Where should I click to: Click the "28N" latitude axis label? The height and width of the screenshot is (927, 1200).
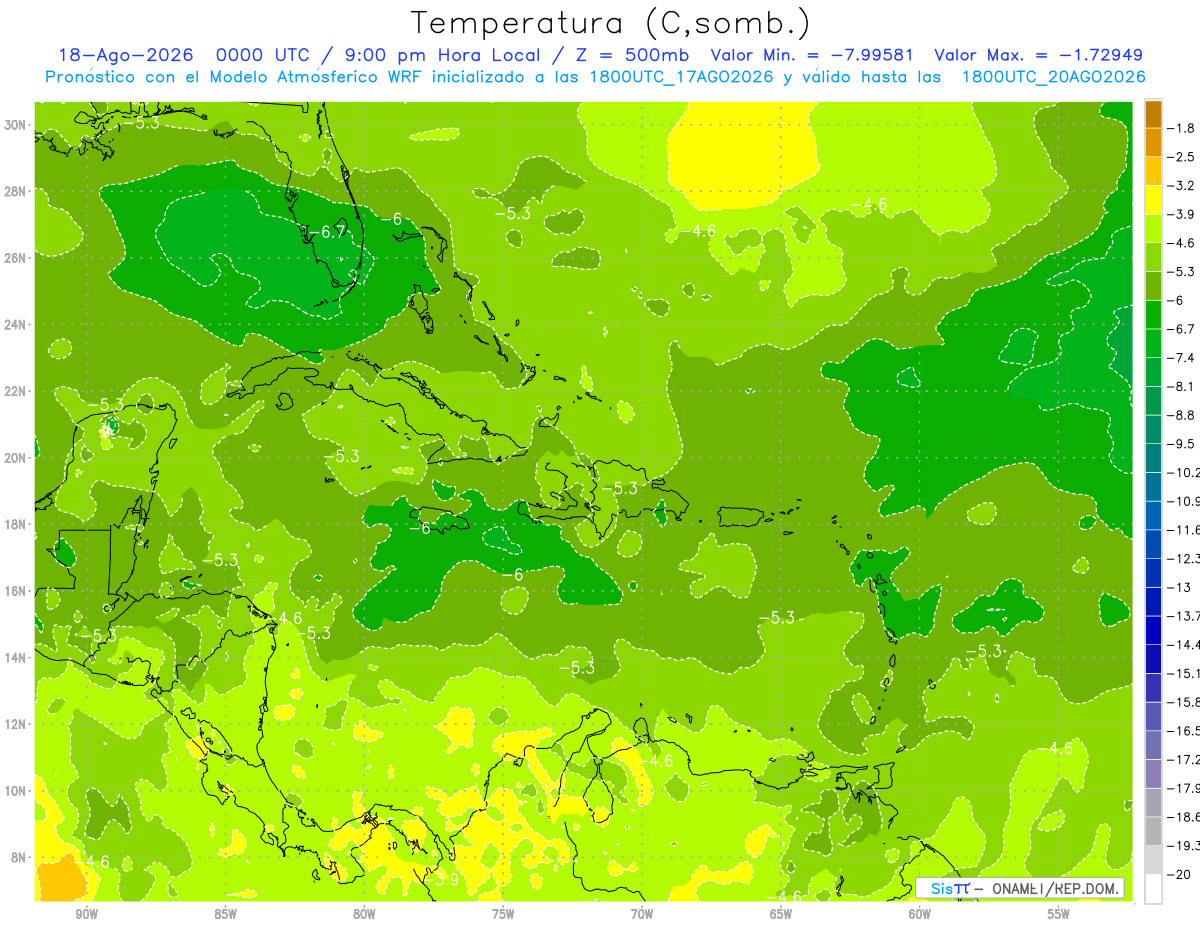tap(16, 191)
